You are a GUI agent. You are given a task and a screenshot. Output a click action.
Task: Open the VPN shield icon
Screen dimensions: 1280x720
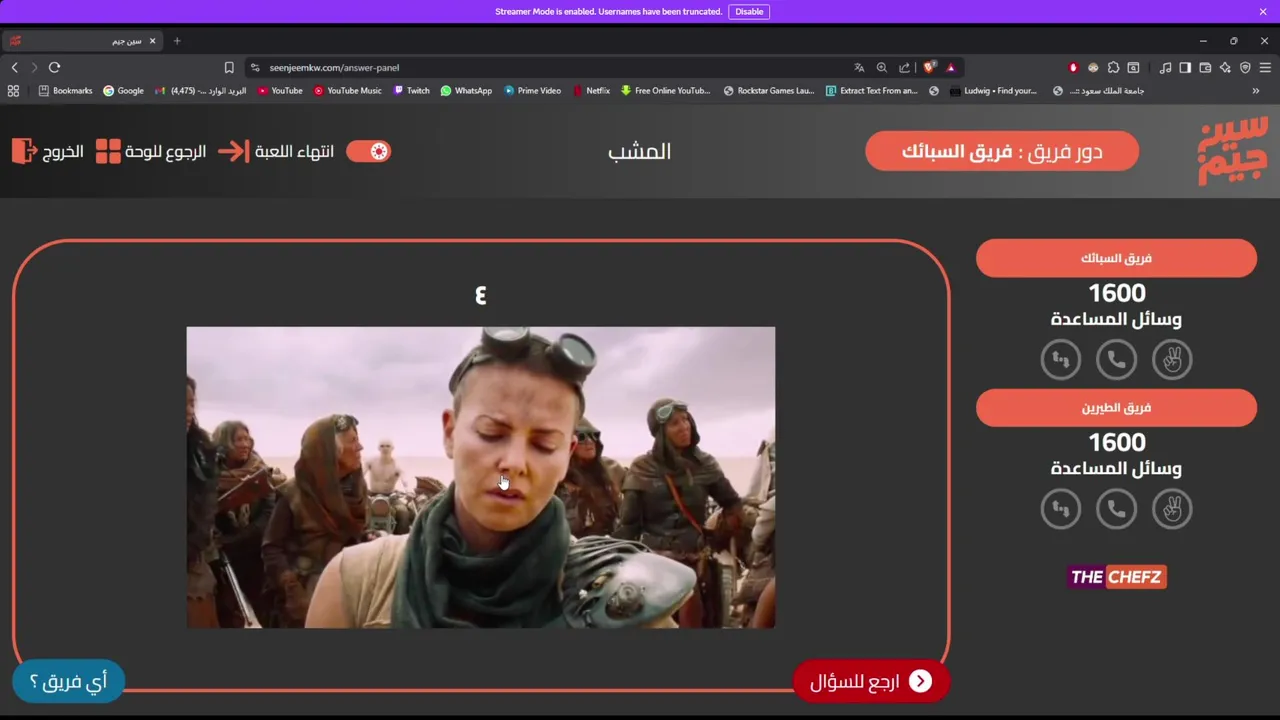1245,67
